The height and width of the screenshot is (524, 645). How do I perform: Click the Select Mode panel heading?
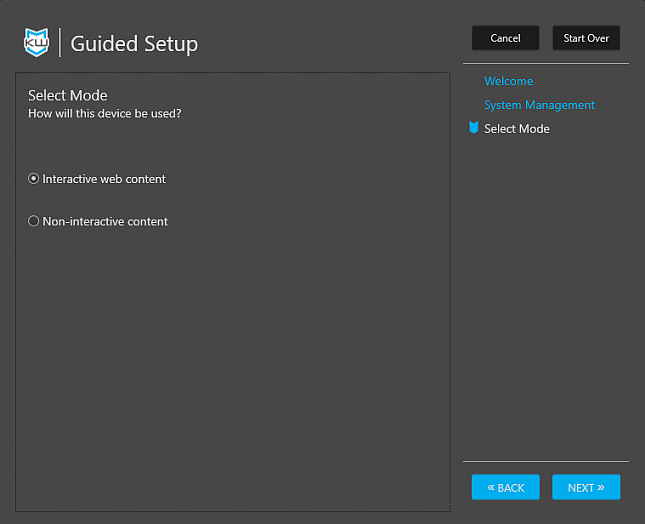(x=67, y=95)
